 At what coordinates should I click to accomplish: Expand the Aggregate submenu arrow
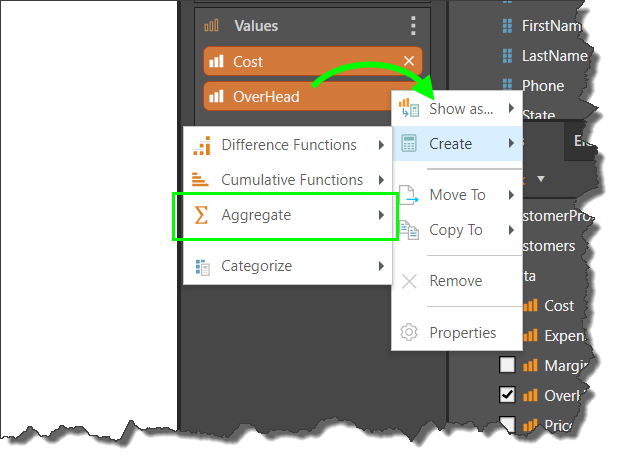pyautogui.click(x=381, y=215)
